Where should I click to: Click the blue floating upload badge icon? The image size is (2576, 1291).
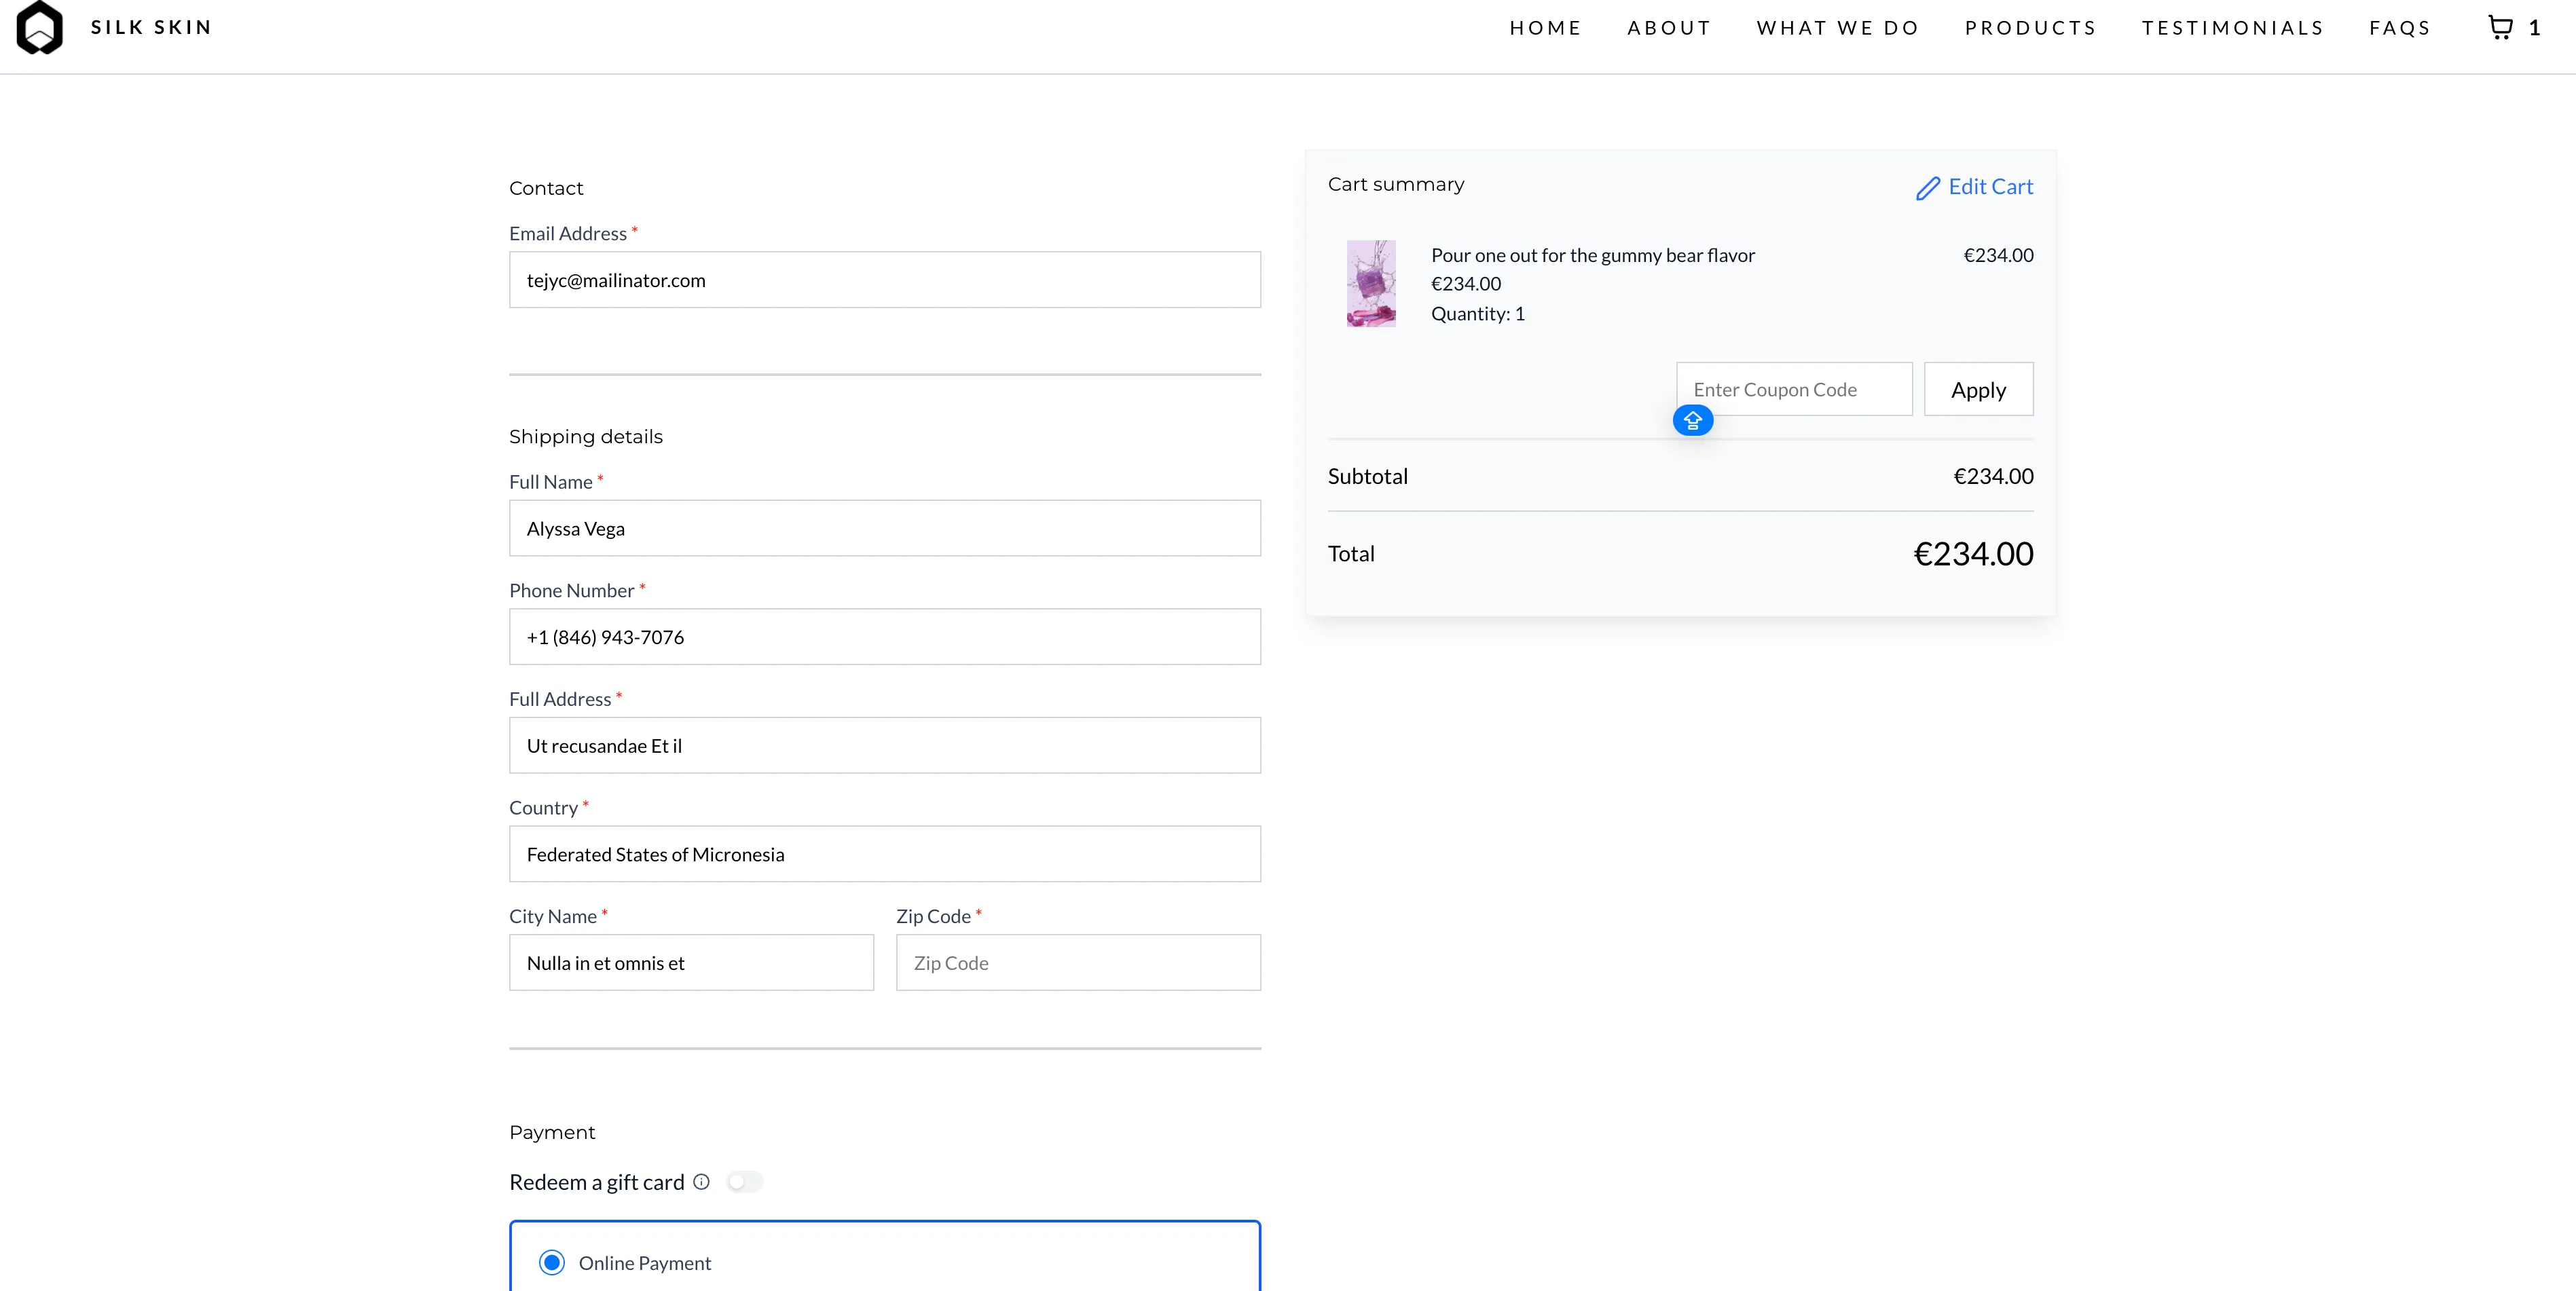pos(1692,421)
